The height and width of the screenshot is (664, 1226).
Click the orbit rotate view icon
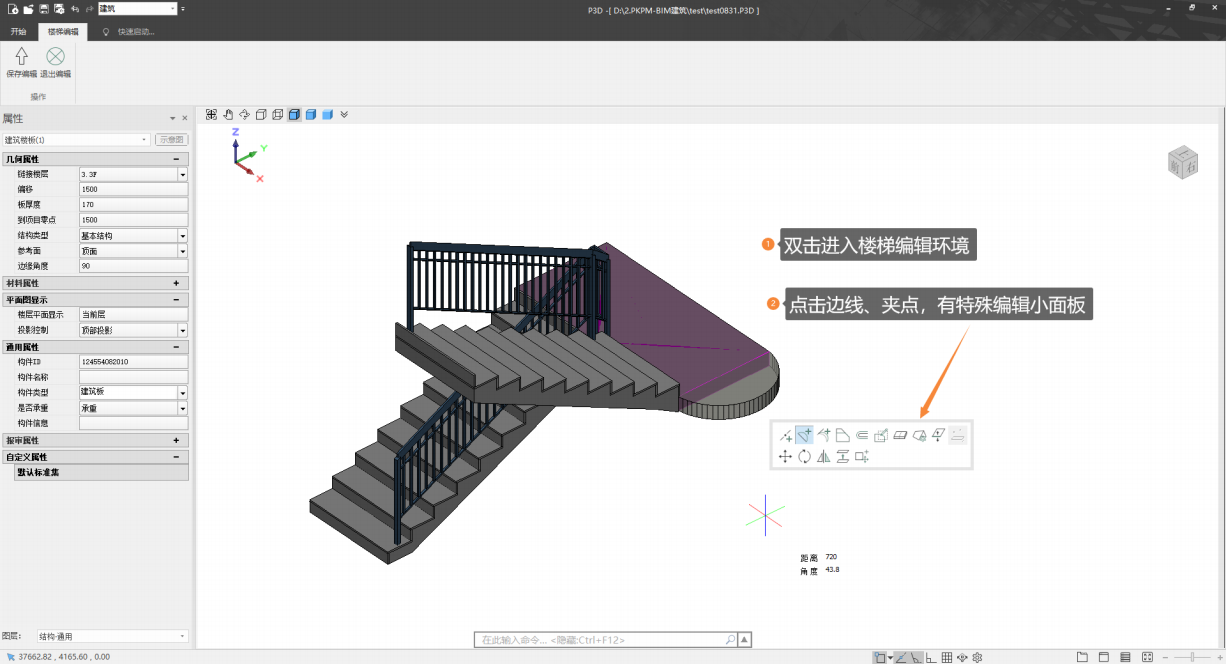click(244, 115)
